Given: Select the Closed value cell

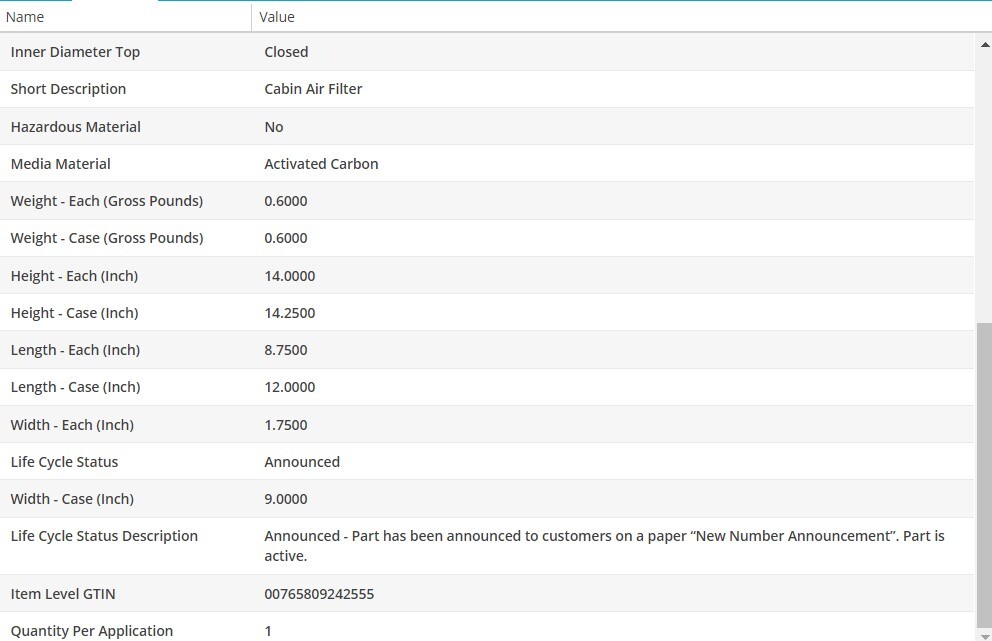Looking at the screenshot, I should pos(286,52).
